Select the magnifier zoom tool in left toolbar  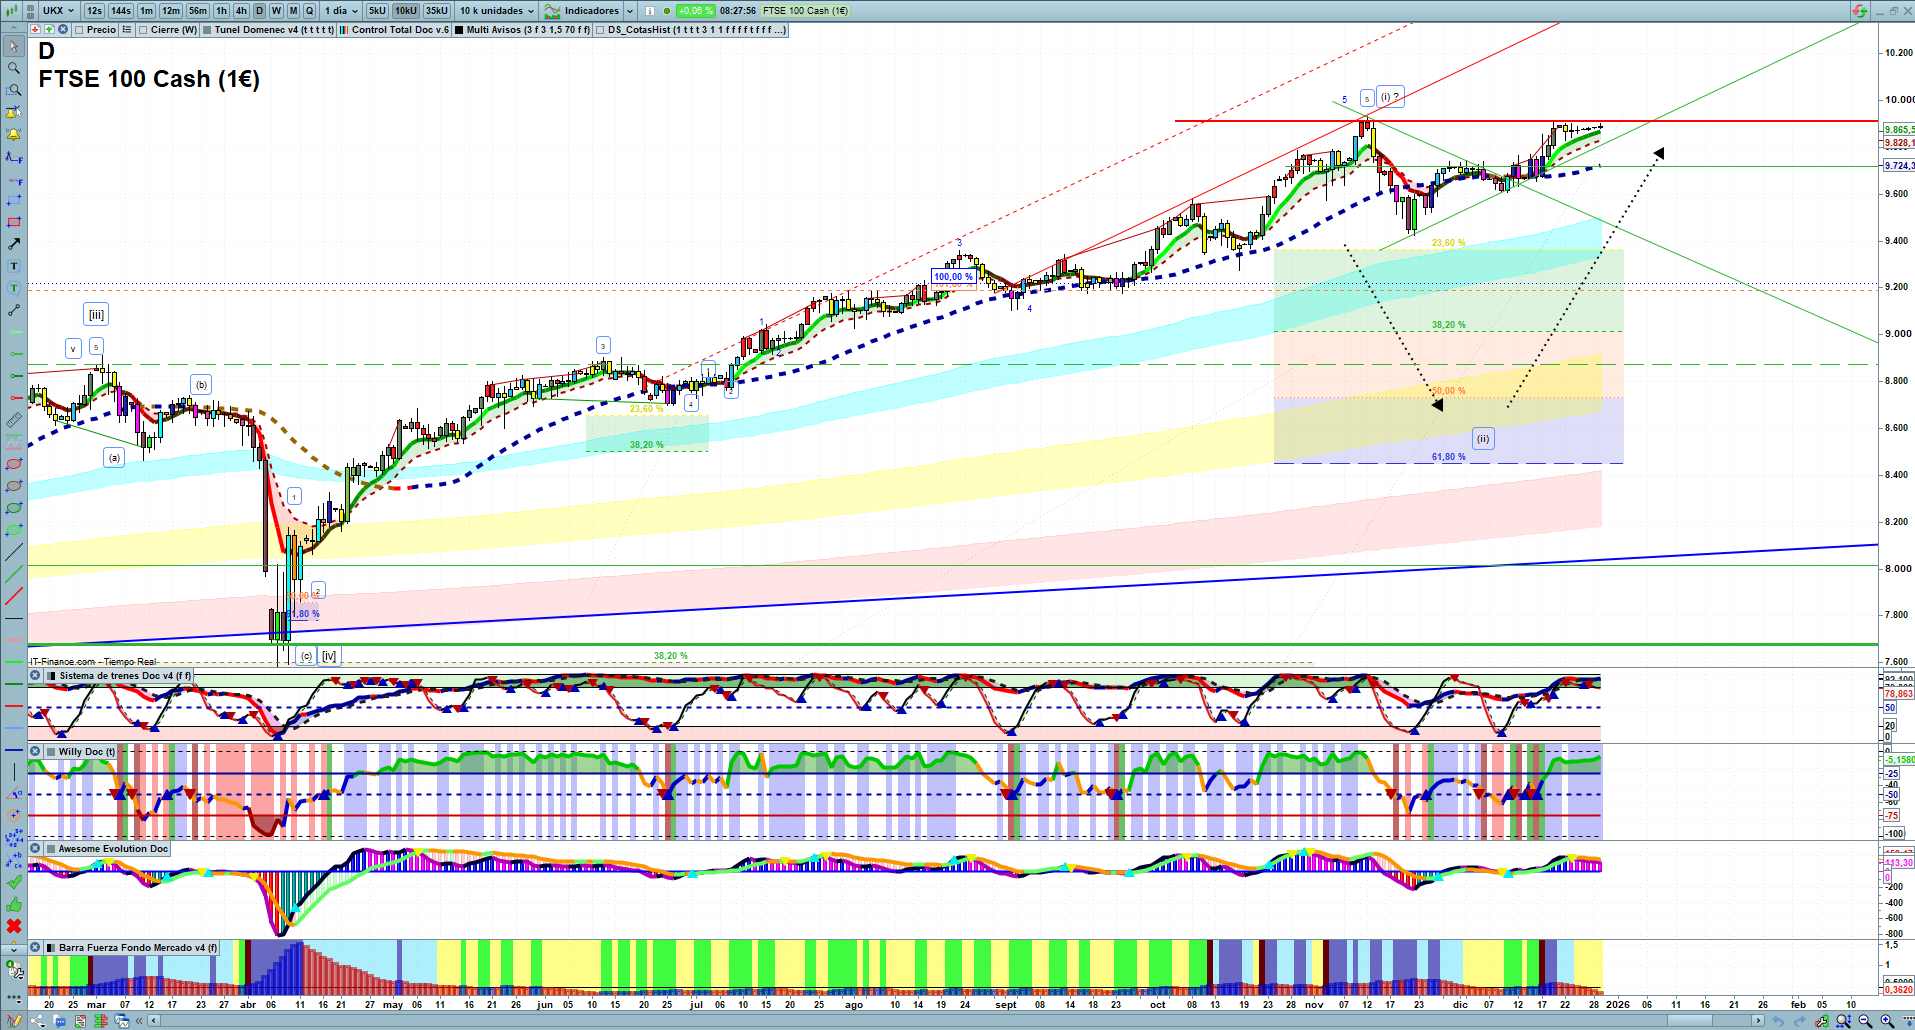(x=14, y=68)
